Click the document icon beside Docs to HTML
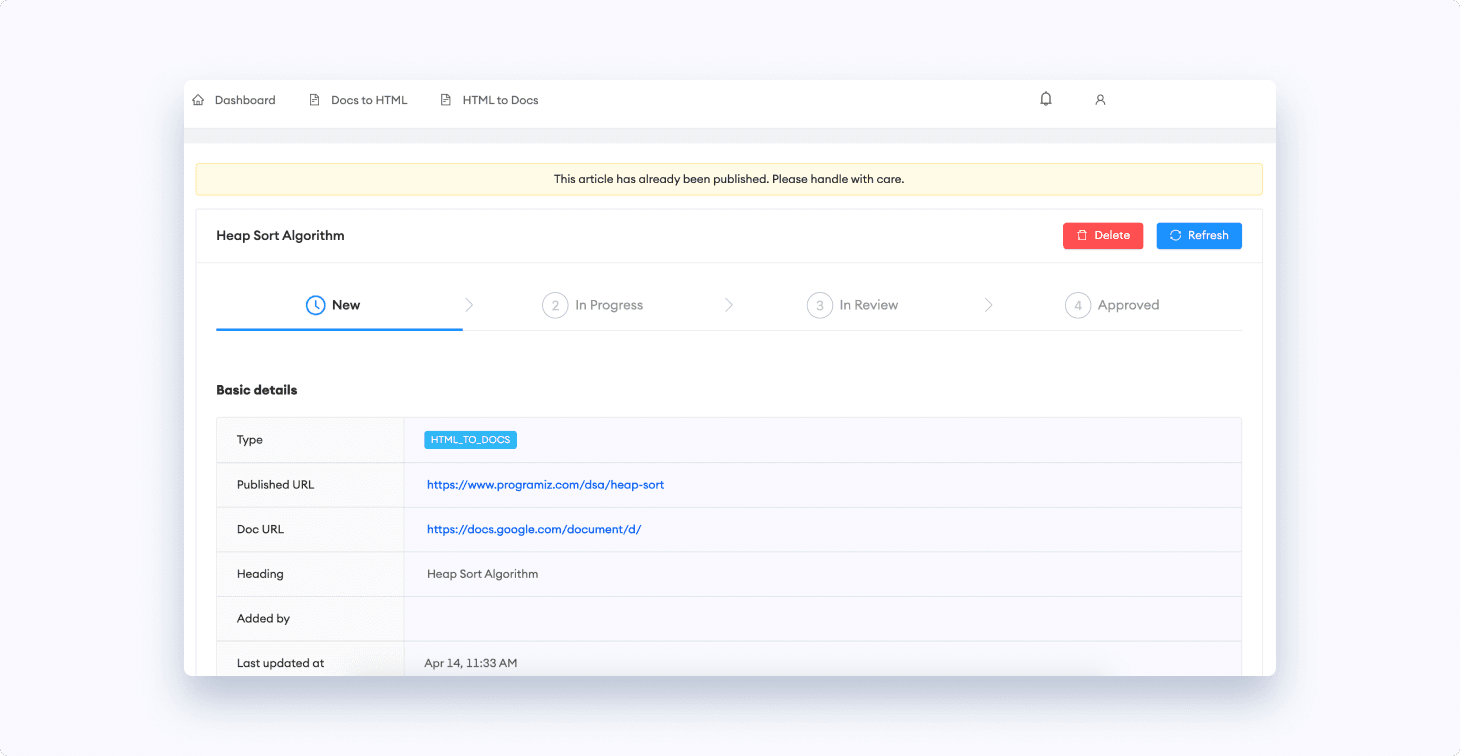This screenshot has width=1460, height=756. coord(316,99)
